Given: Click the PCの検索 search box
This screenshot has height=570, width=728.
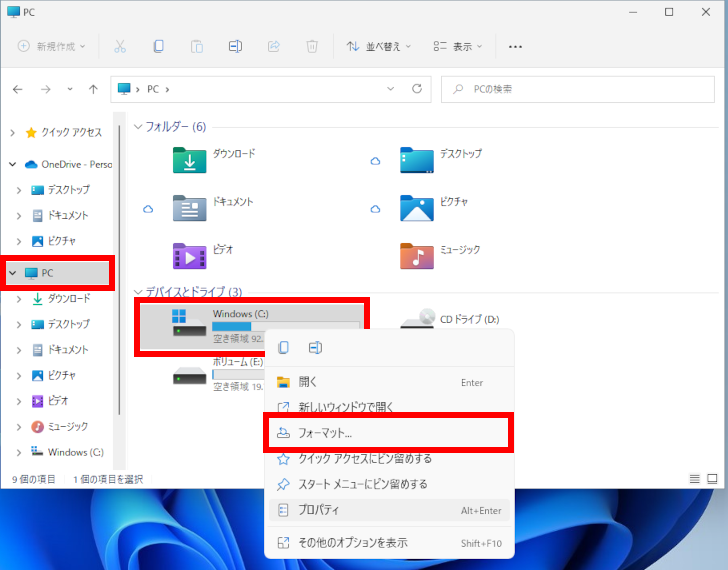Looking at the screenshot, I should pyautogui.click(x=578, y=89).
